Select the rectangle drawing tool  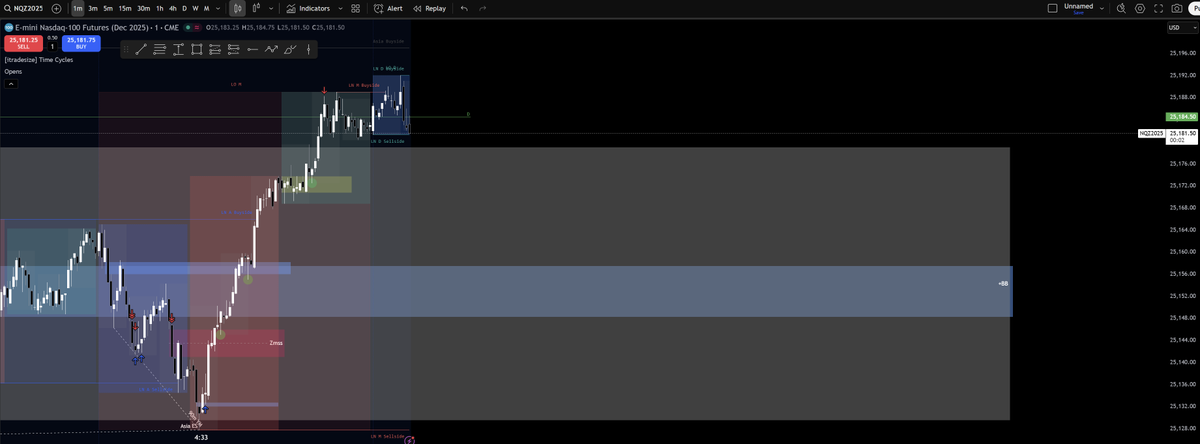click(x=197, y=49)
